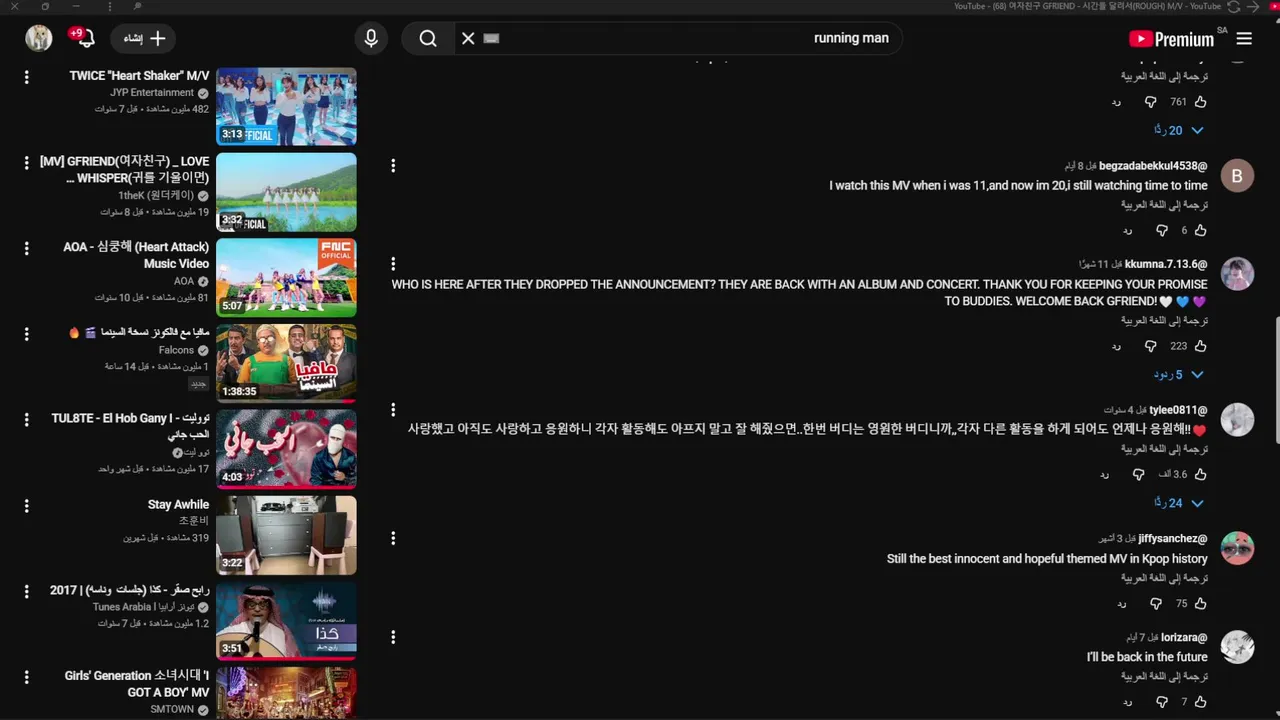Start voice search with microphone
This screenshot has height=720, width=1280.
pos(371,38)
